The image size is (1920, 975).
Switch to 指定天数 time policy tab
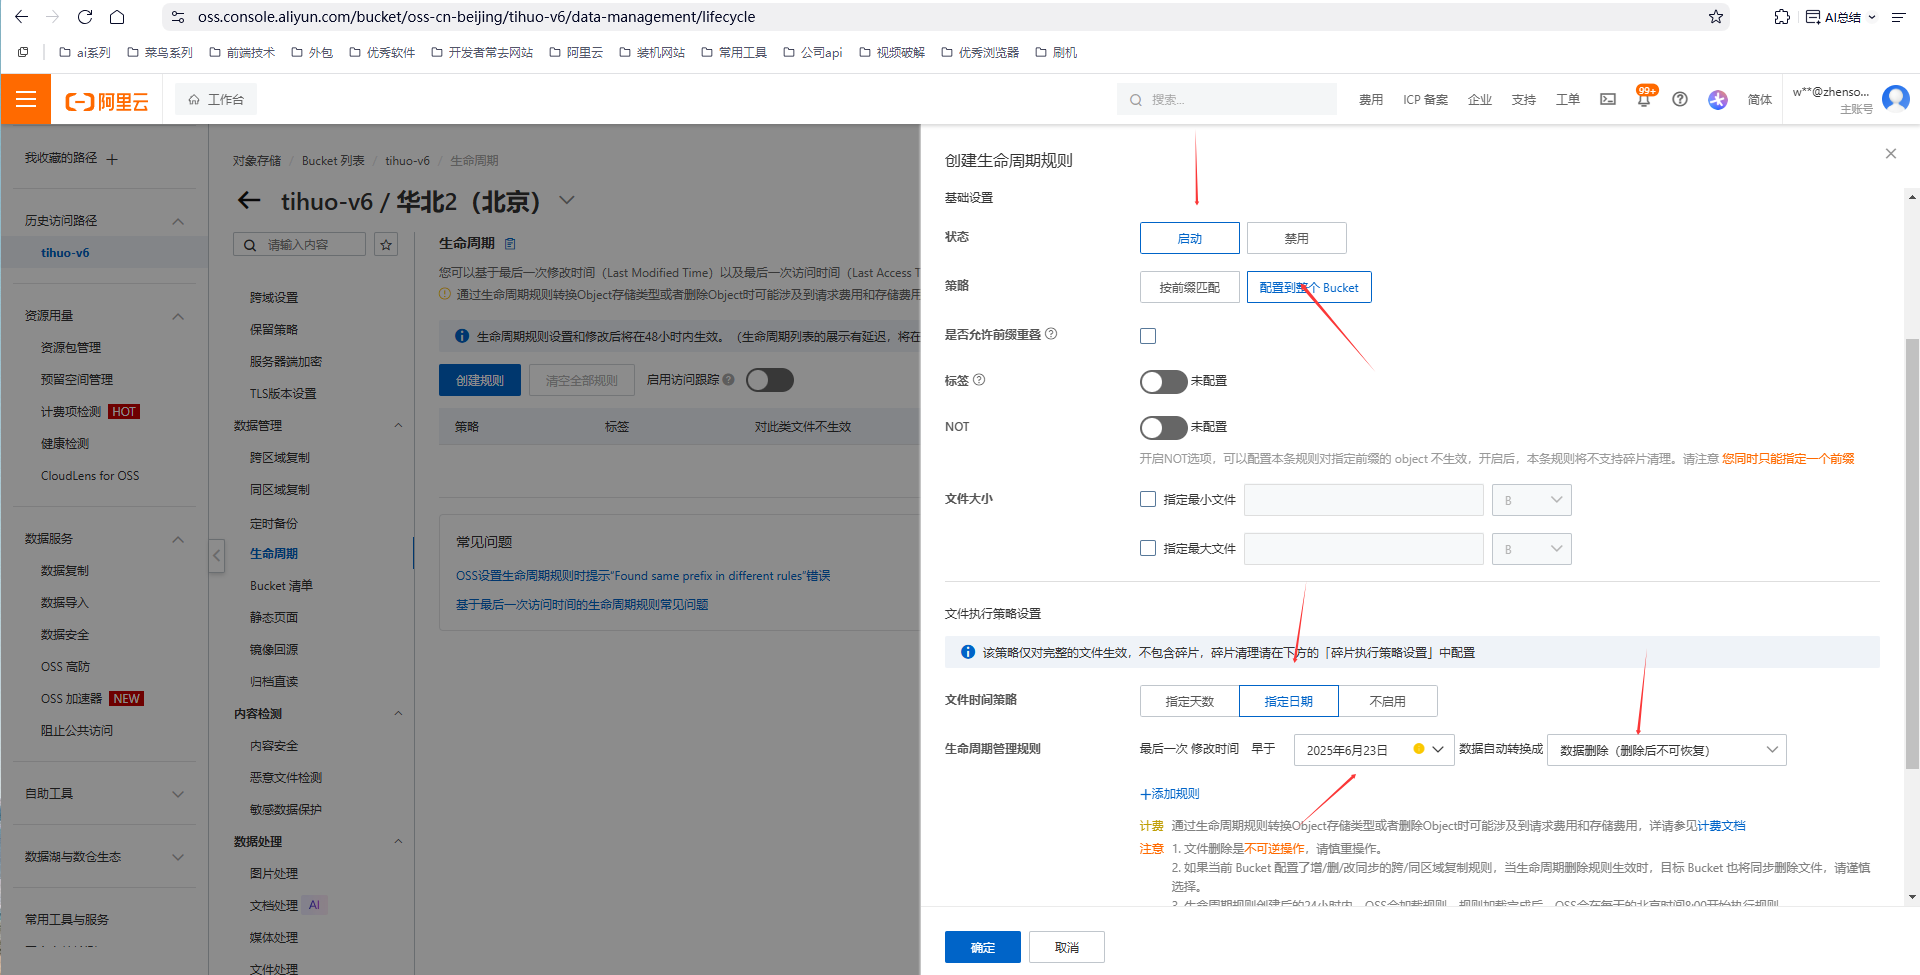point(1189,701)
